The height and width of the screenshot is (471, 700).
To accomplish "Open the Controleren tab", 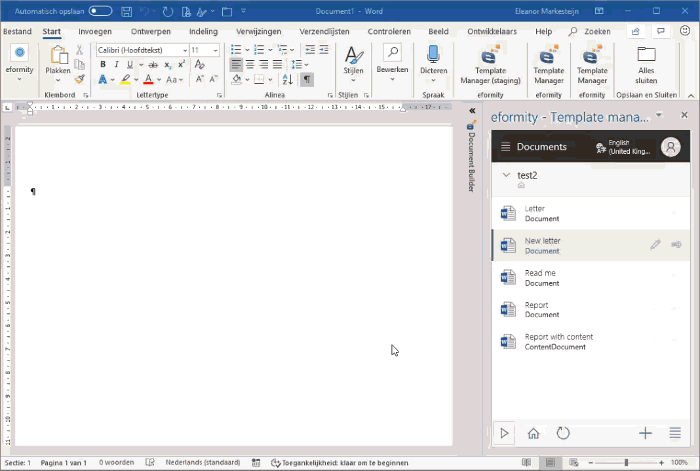I will [x=389, y=31].
